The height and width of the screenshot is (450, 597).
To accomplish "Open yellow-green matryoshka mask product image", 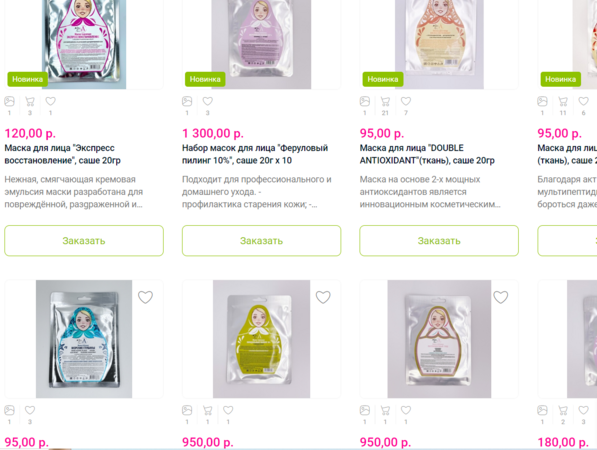I will [261, 339].
